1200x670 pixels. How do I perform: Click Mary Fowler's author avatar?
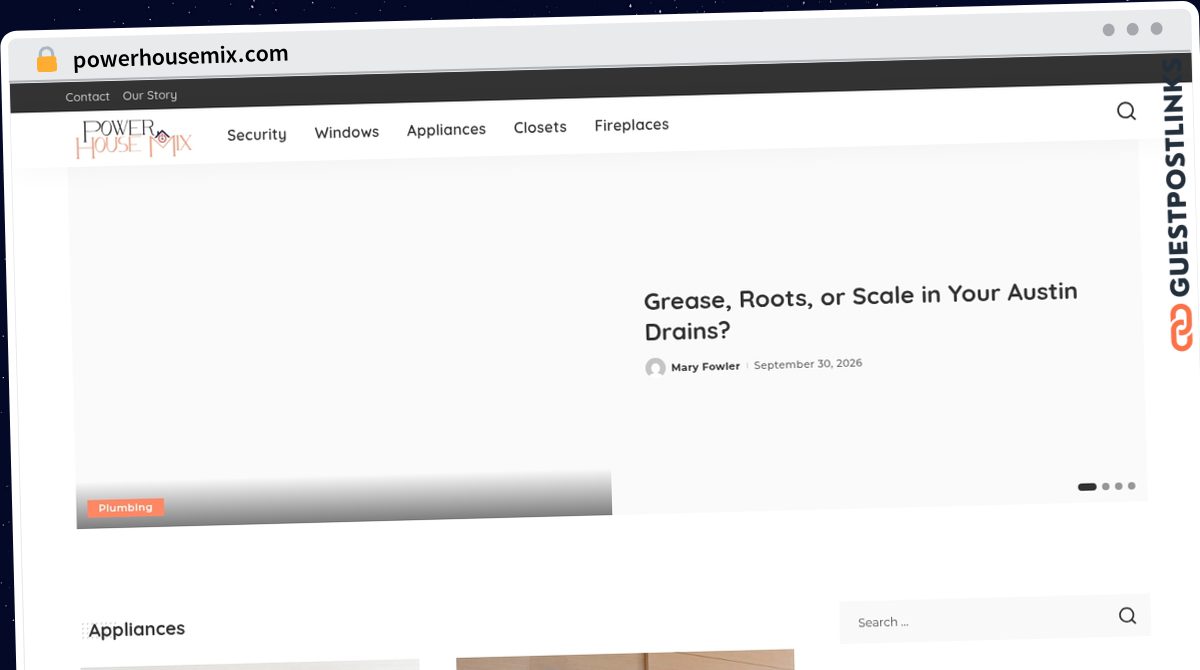655,368
